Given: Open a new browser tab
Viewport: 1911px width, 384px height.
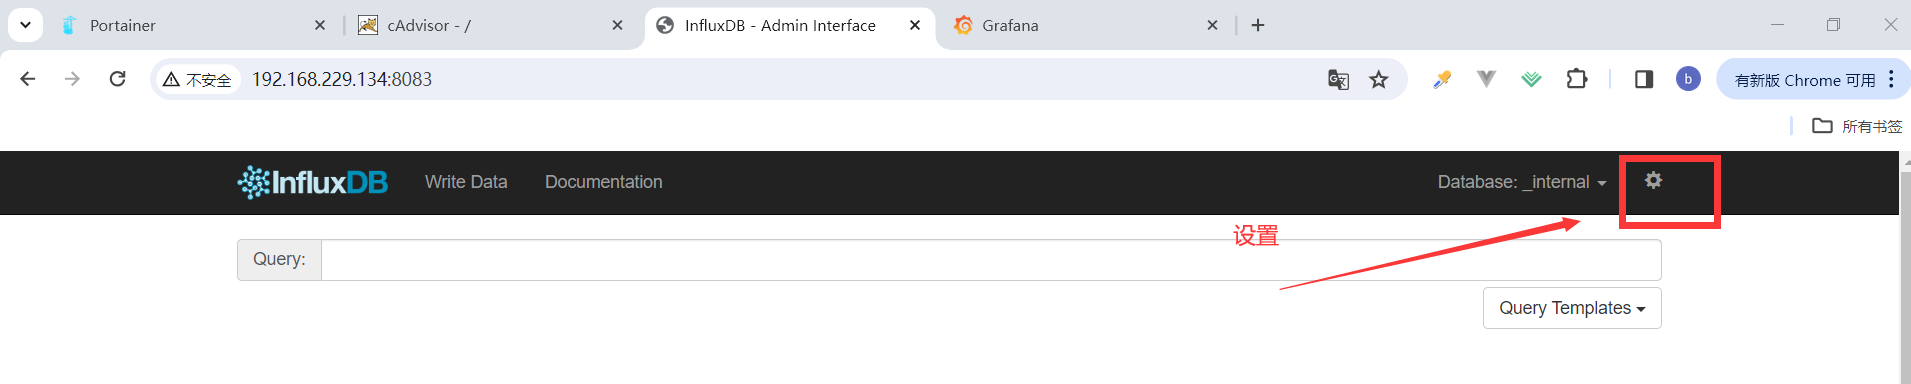Looking at the screenshot, I should click(x=1258, y=26).
